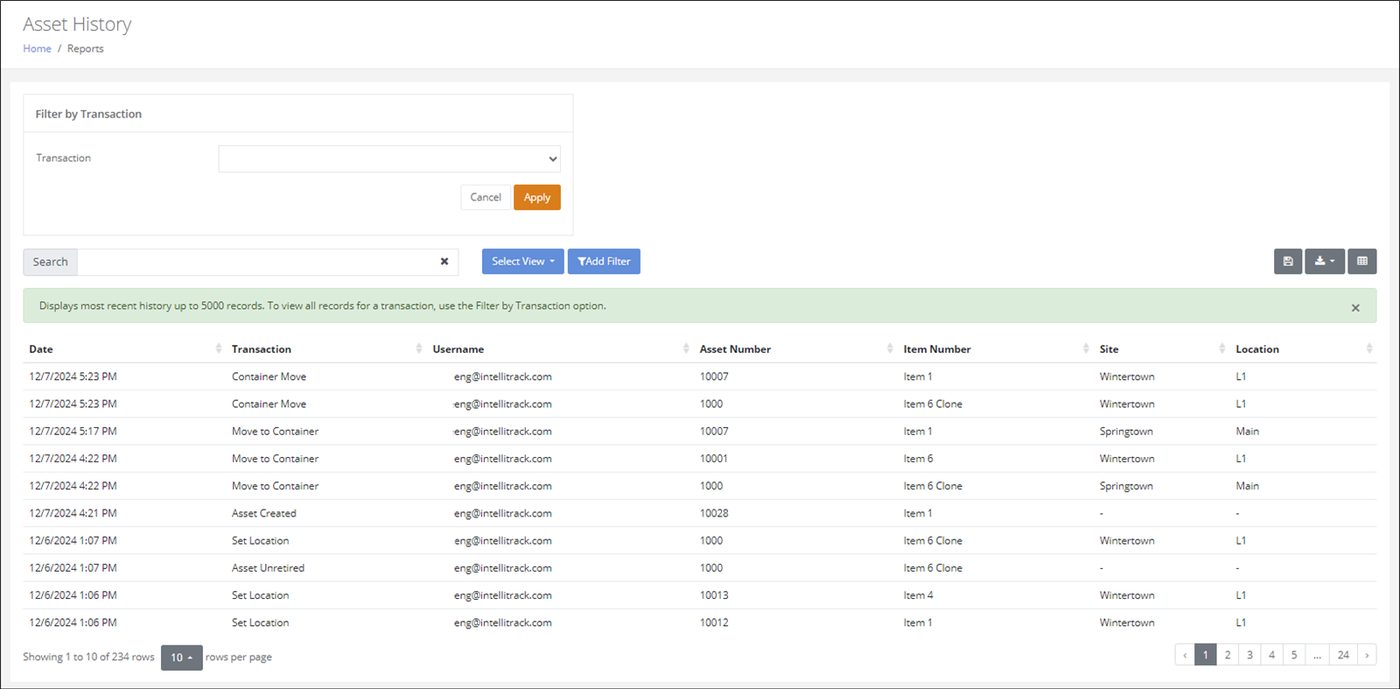Click the Asset Unretired transaction cell
The height and width of the screenshot is (689, 1400).
click(x=268, y=568)
